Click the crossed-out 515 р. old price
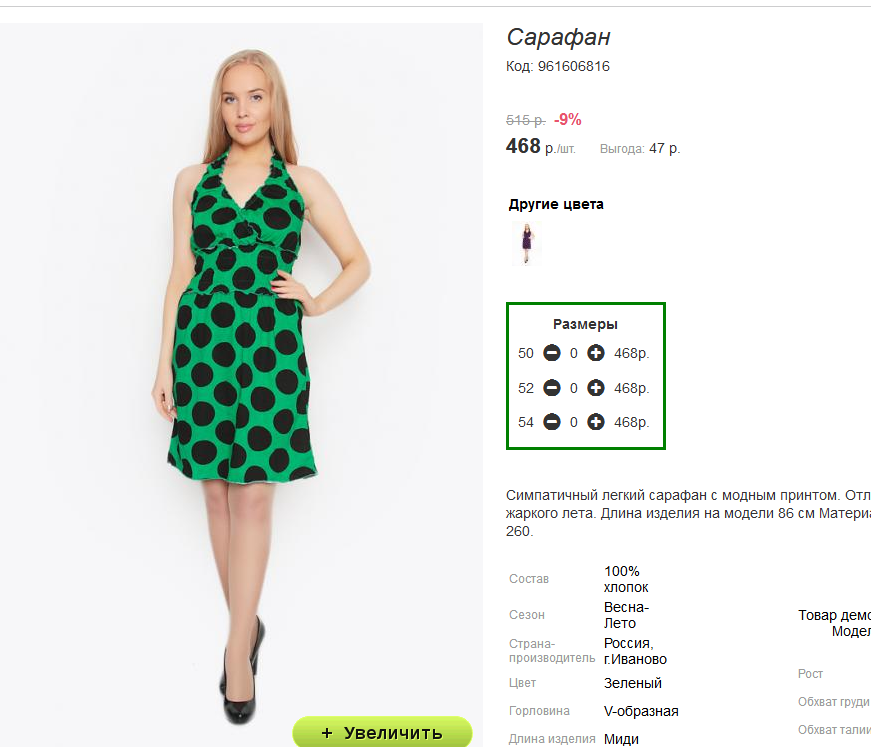Viewport: 871px width, 747px height. click(x=525, y=120)
